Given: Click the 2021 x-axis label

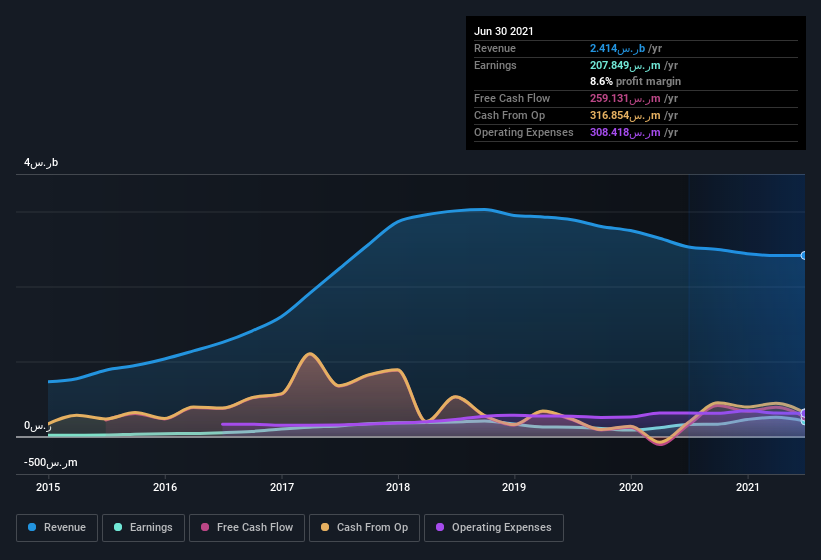Looking at the screenshot, I should [748, 487].
